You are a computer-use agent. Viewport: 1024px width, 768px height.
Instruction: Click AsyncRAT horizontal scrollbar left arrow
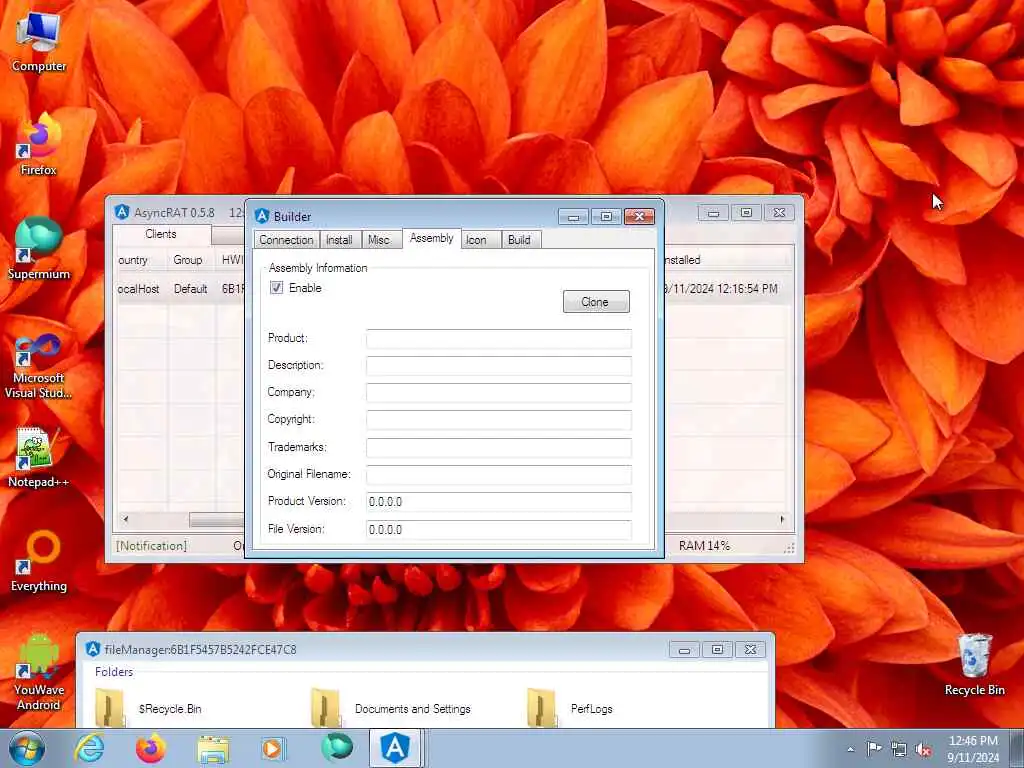pos(126,519)
